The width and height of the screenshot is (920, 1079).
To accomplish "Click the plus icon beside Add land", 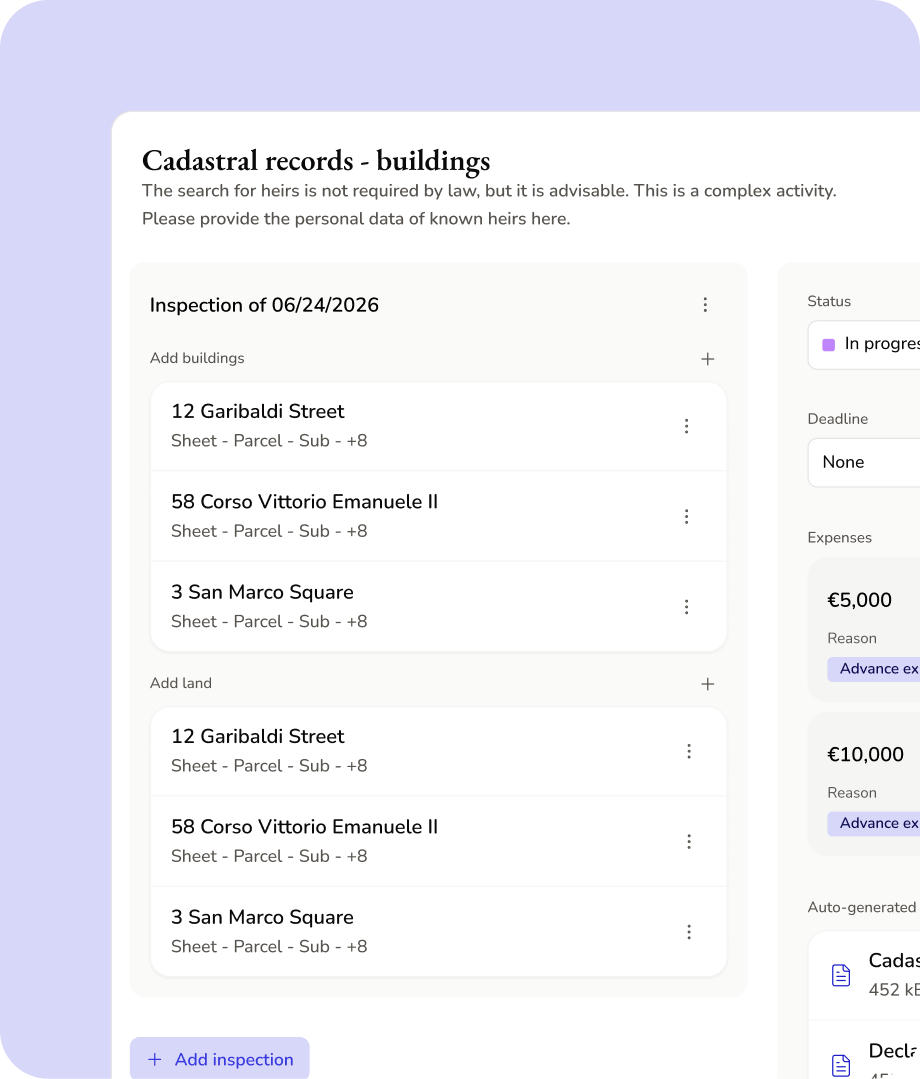I will point(707,683).
